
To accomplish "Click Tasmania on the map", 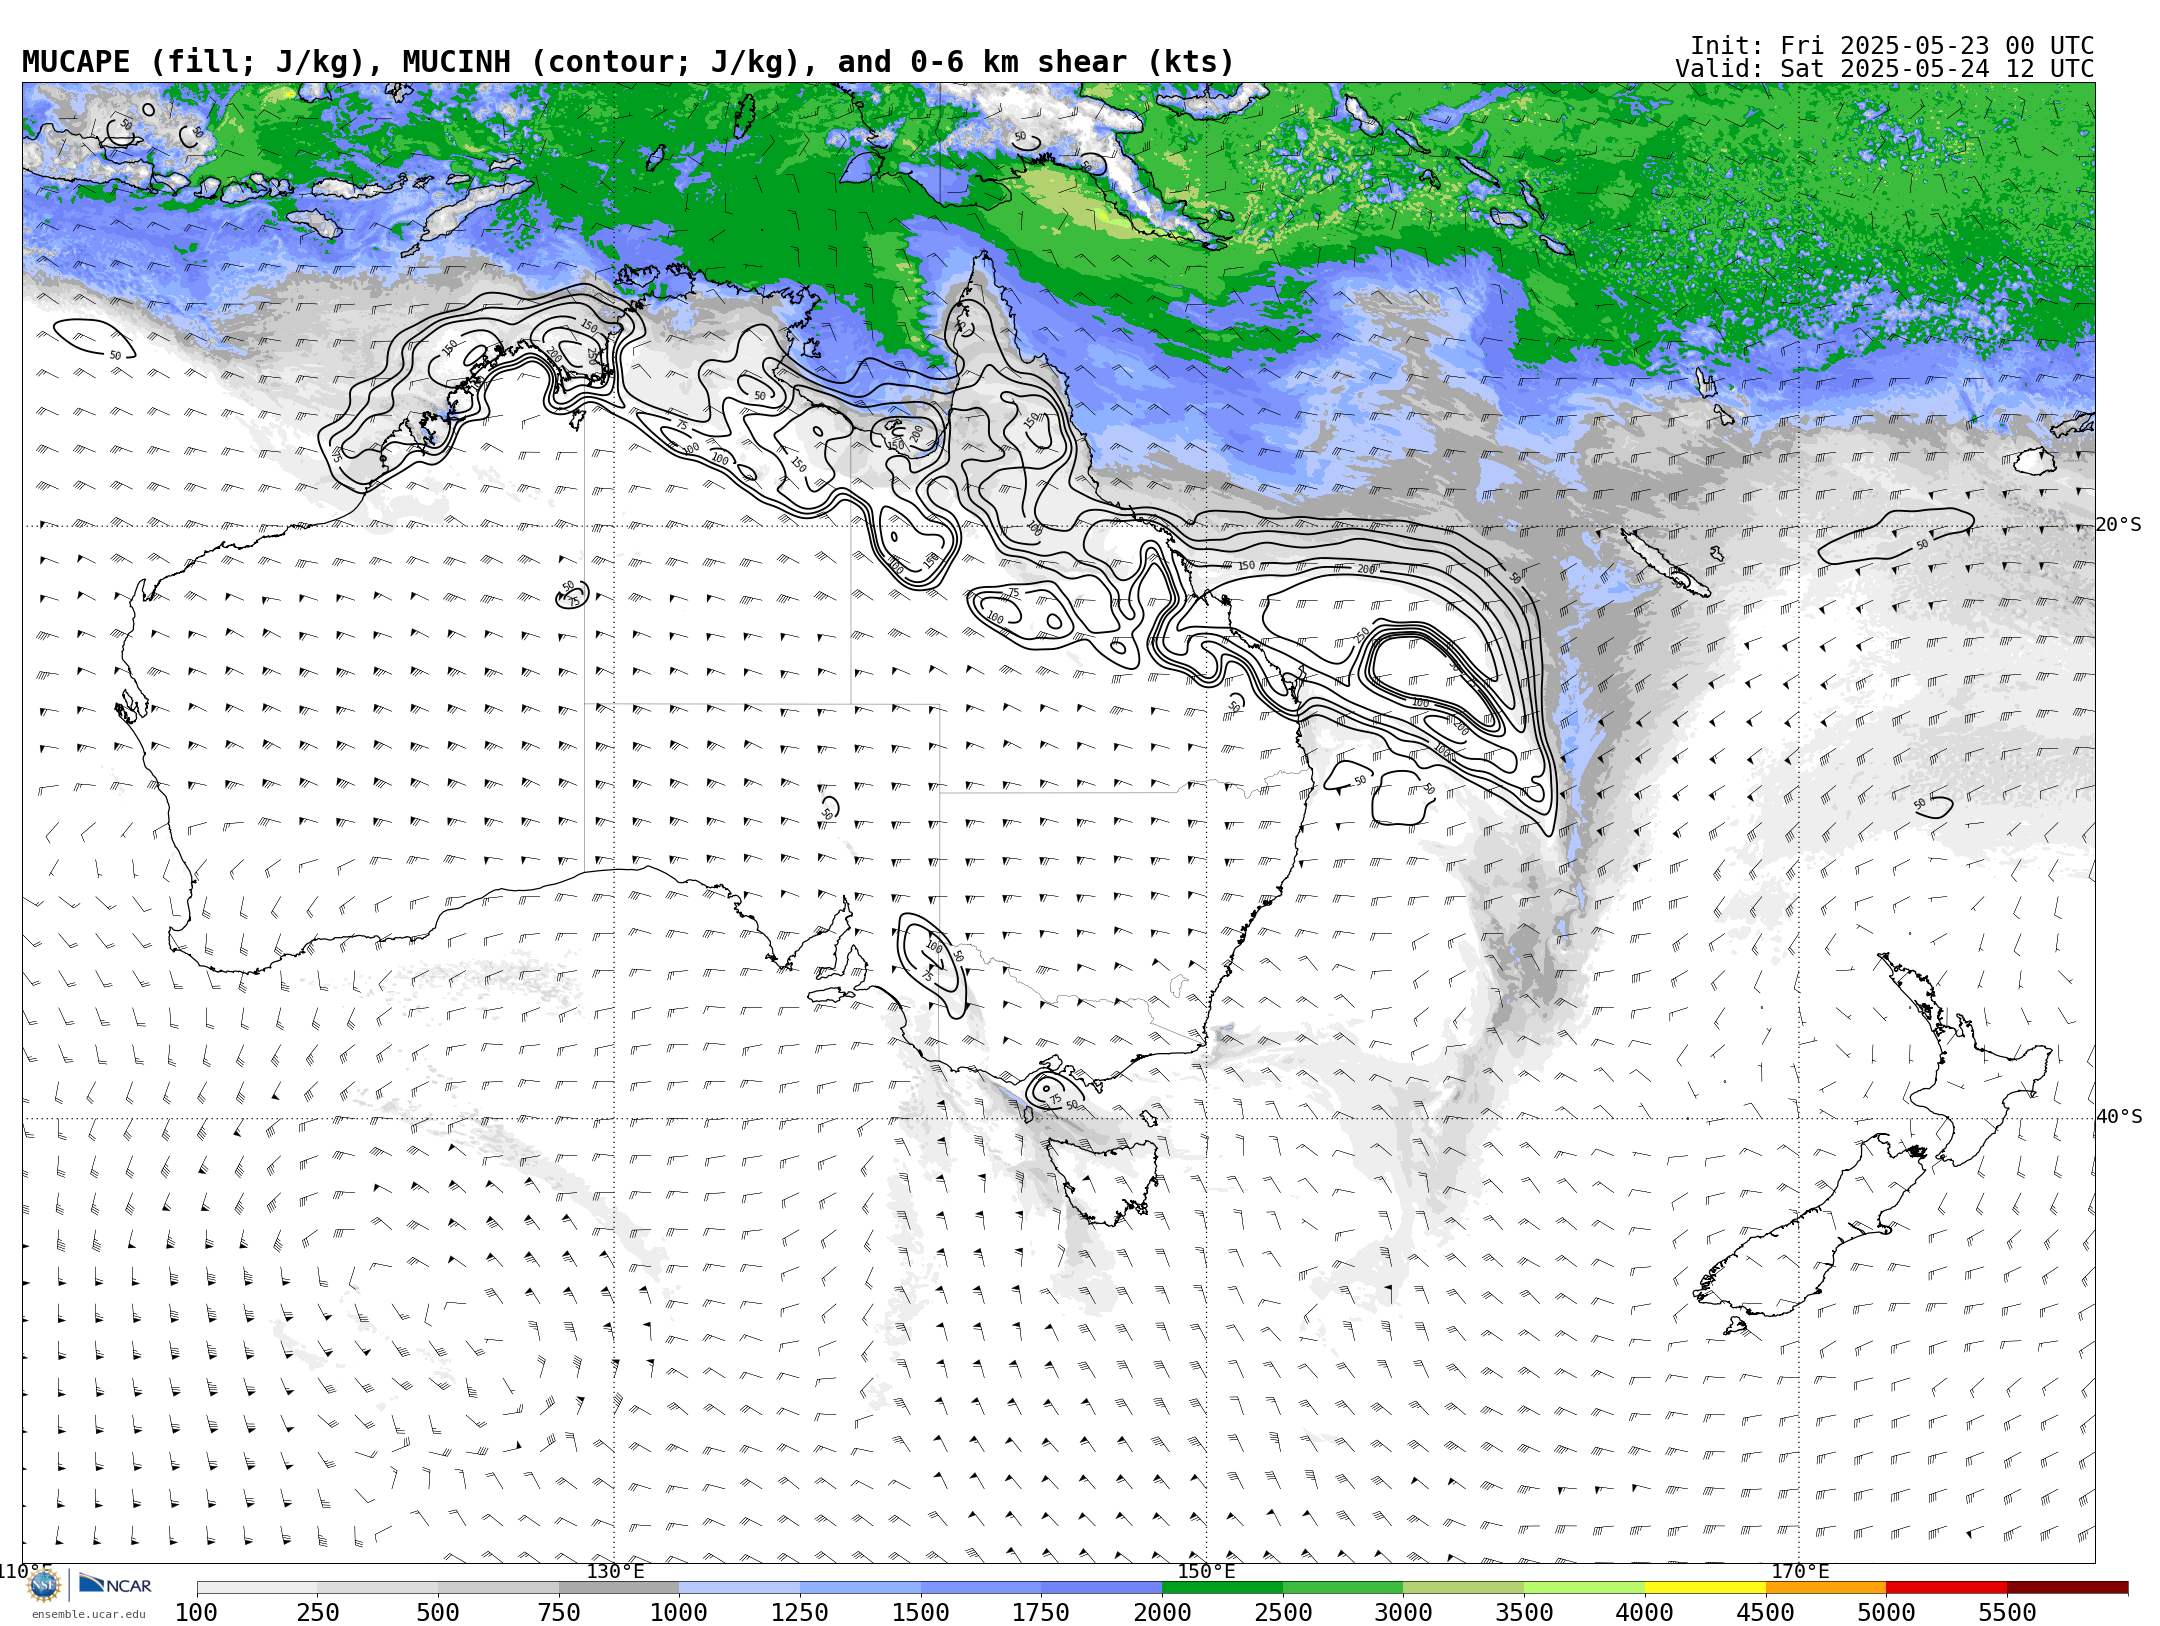I will coord(1105,1180).
